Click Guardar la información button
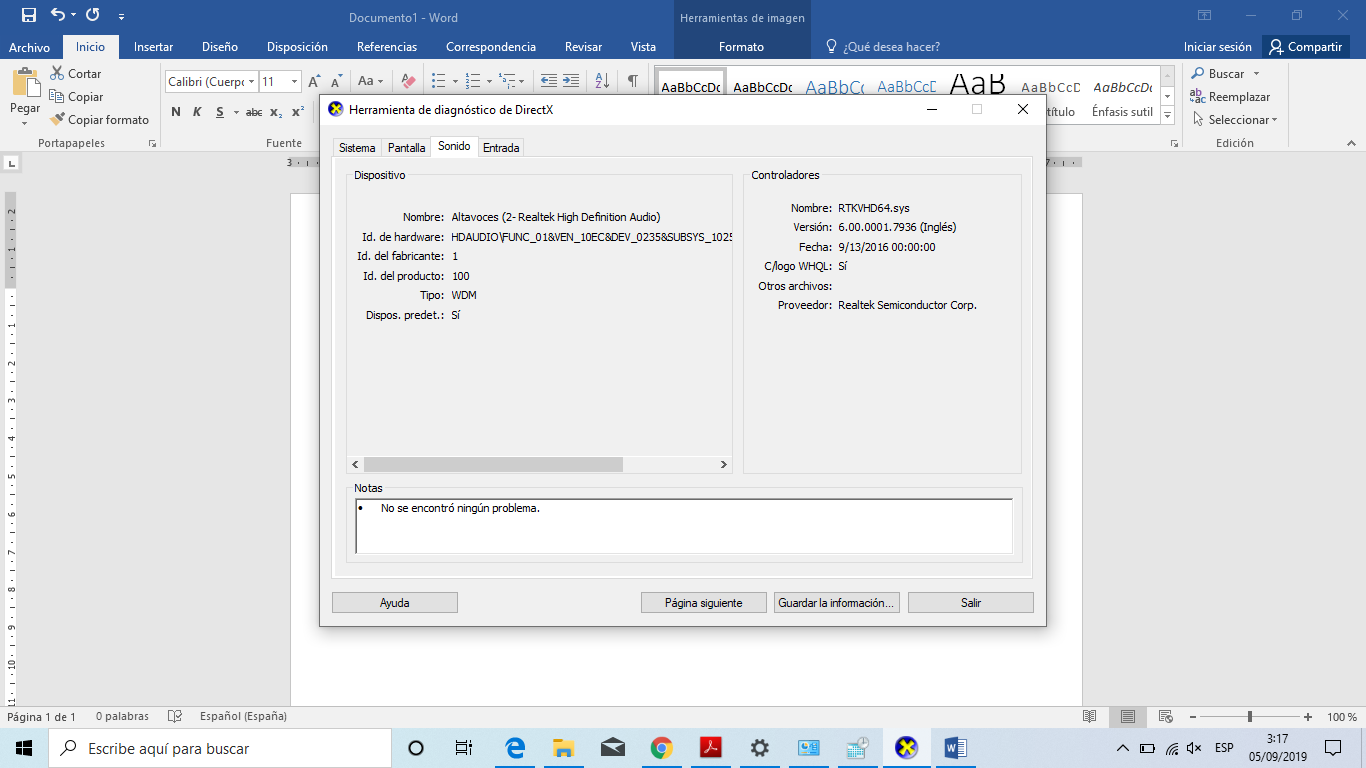The width and height of the screenshot is (1366, 768). pyautogui.click(x=837, y=603)
